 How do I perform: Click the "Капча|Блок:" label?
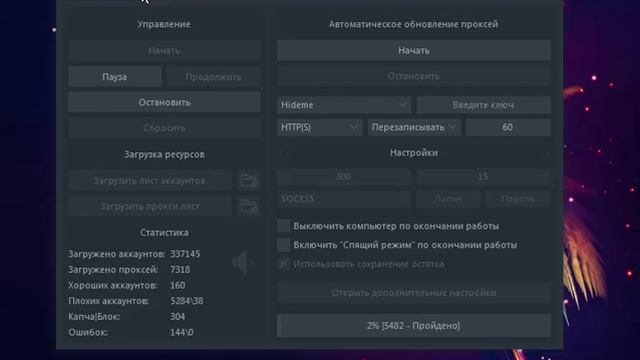(94, 316)
